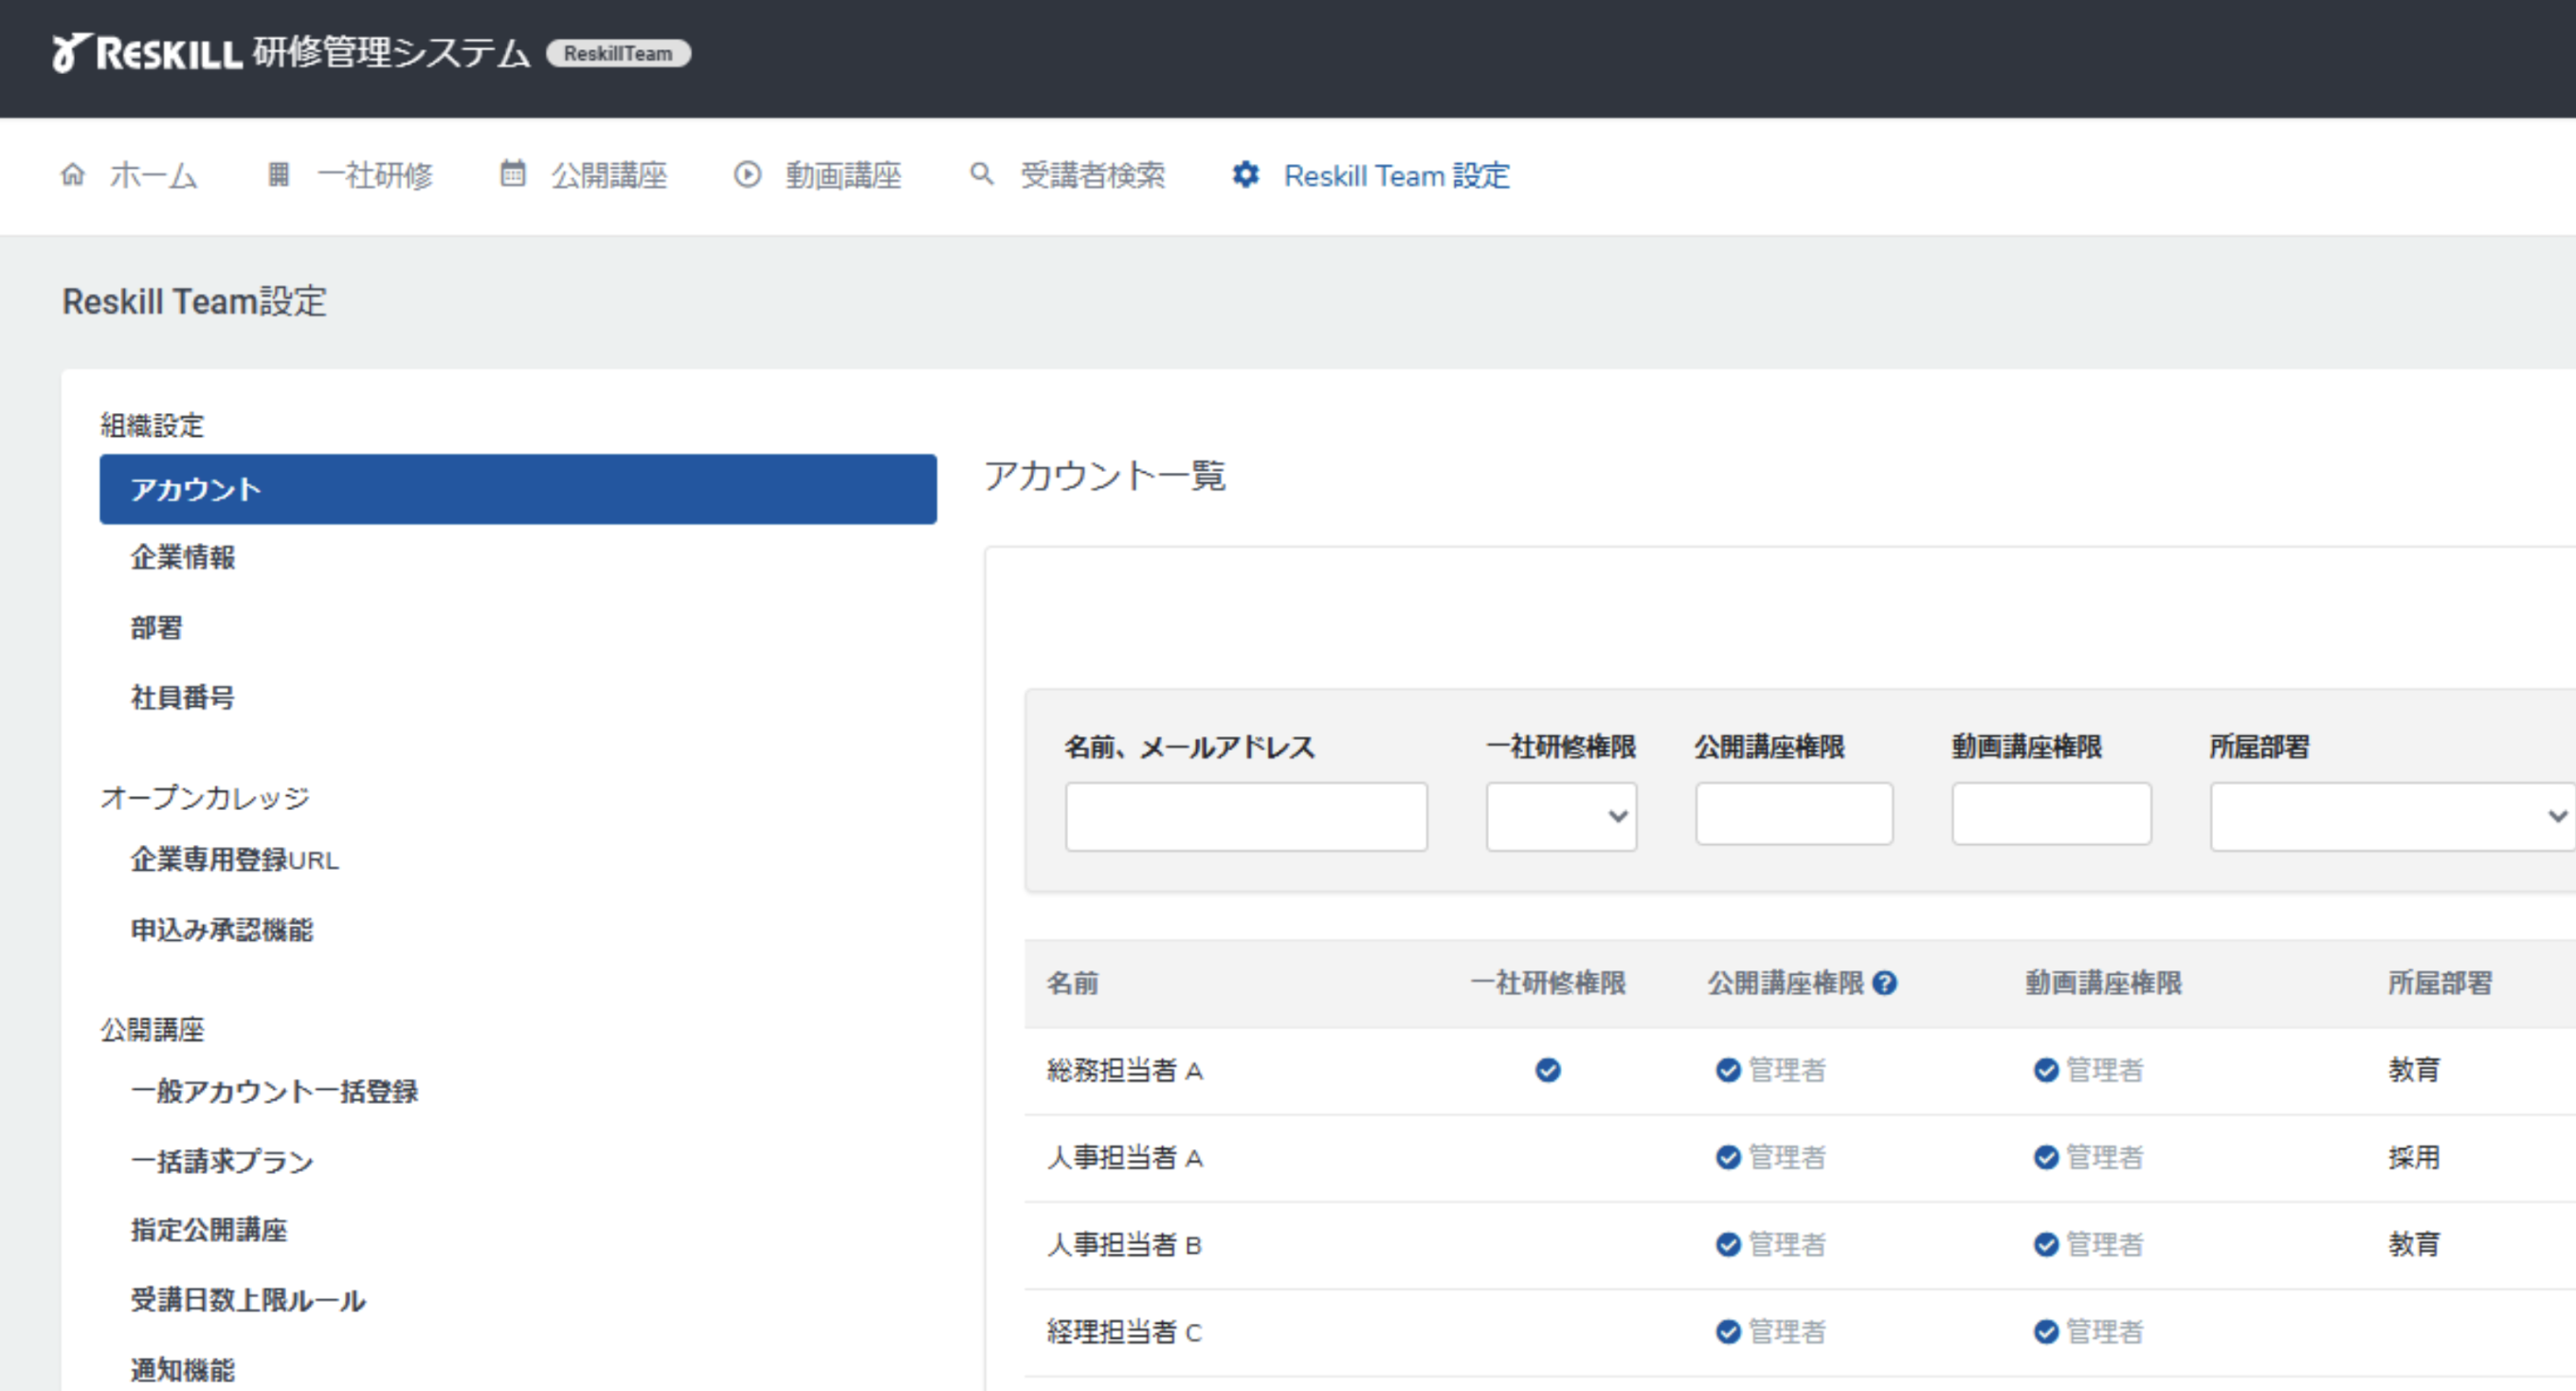
Task: Open 通知機能 in the sidebar
Action: 183,1370
